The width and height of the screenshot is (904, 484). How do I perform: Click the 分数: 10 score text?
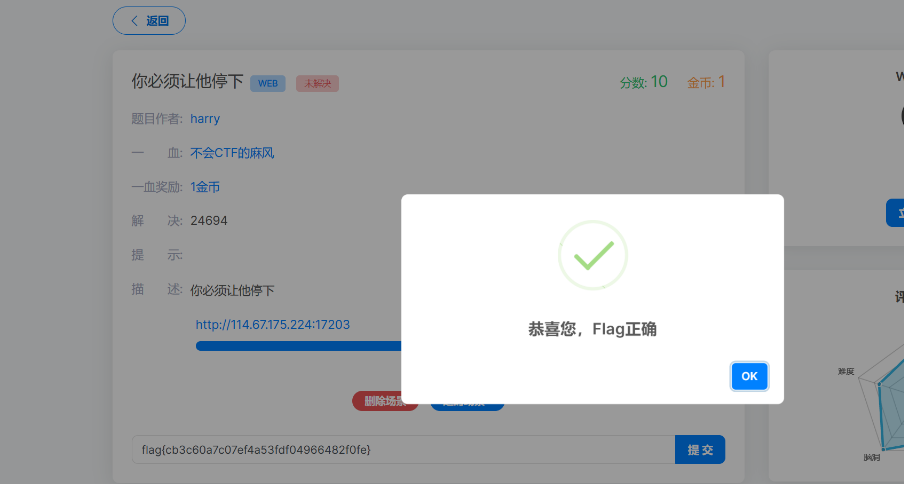click(643, 82)
